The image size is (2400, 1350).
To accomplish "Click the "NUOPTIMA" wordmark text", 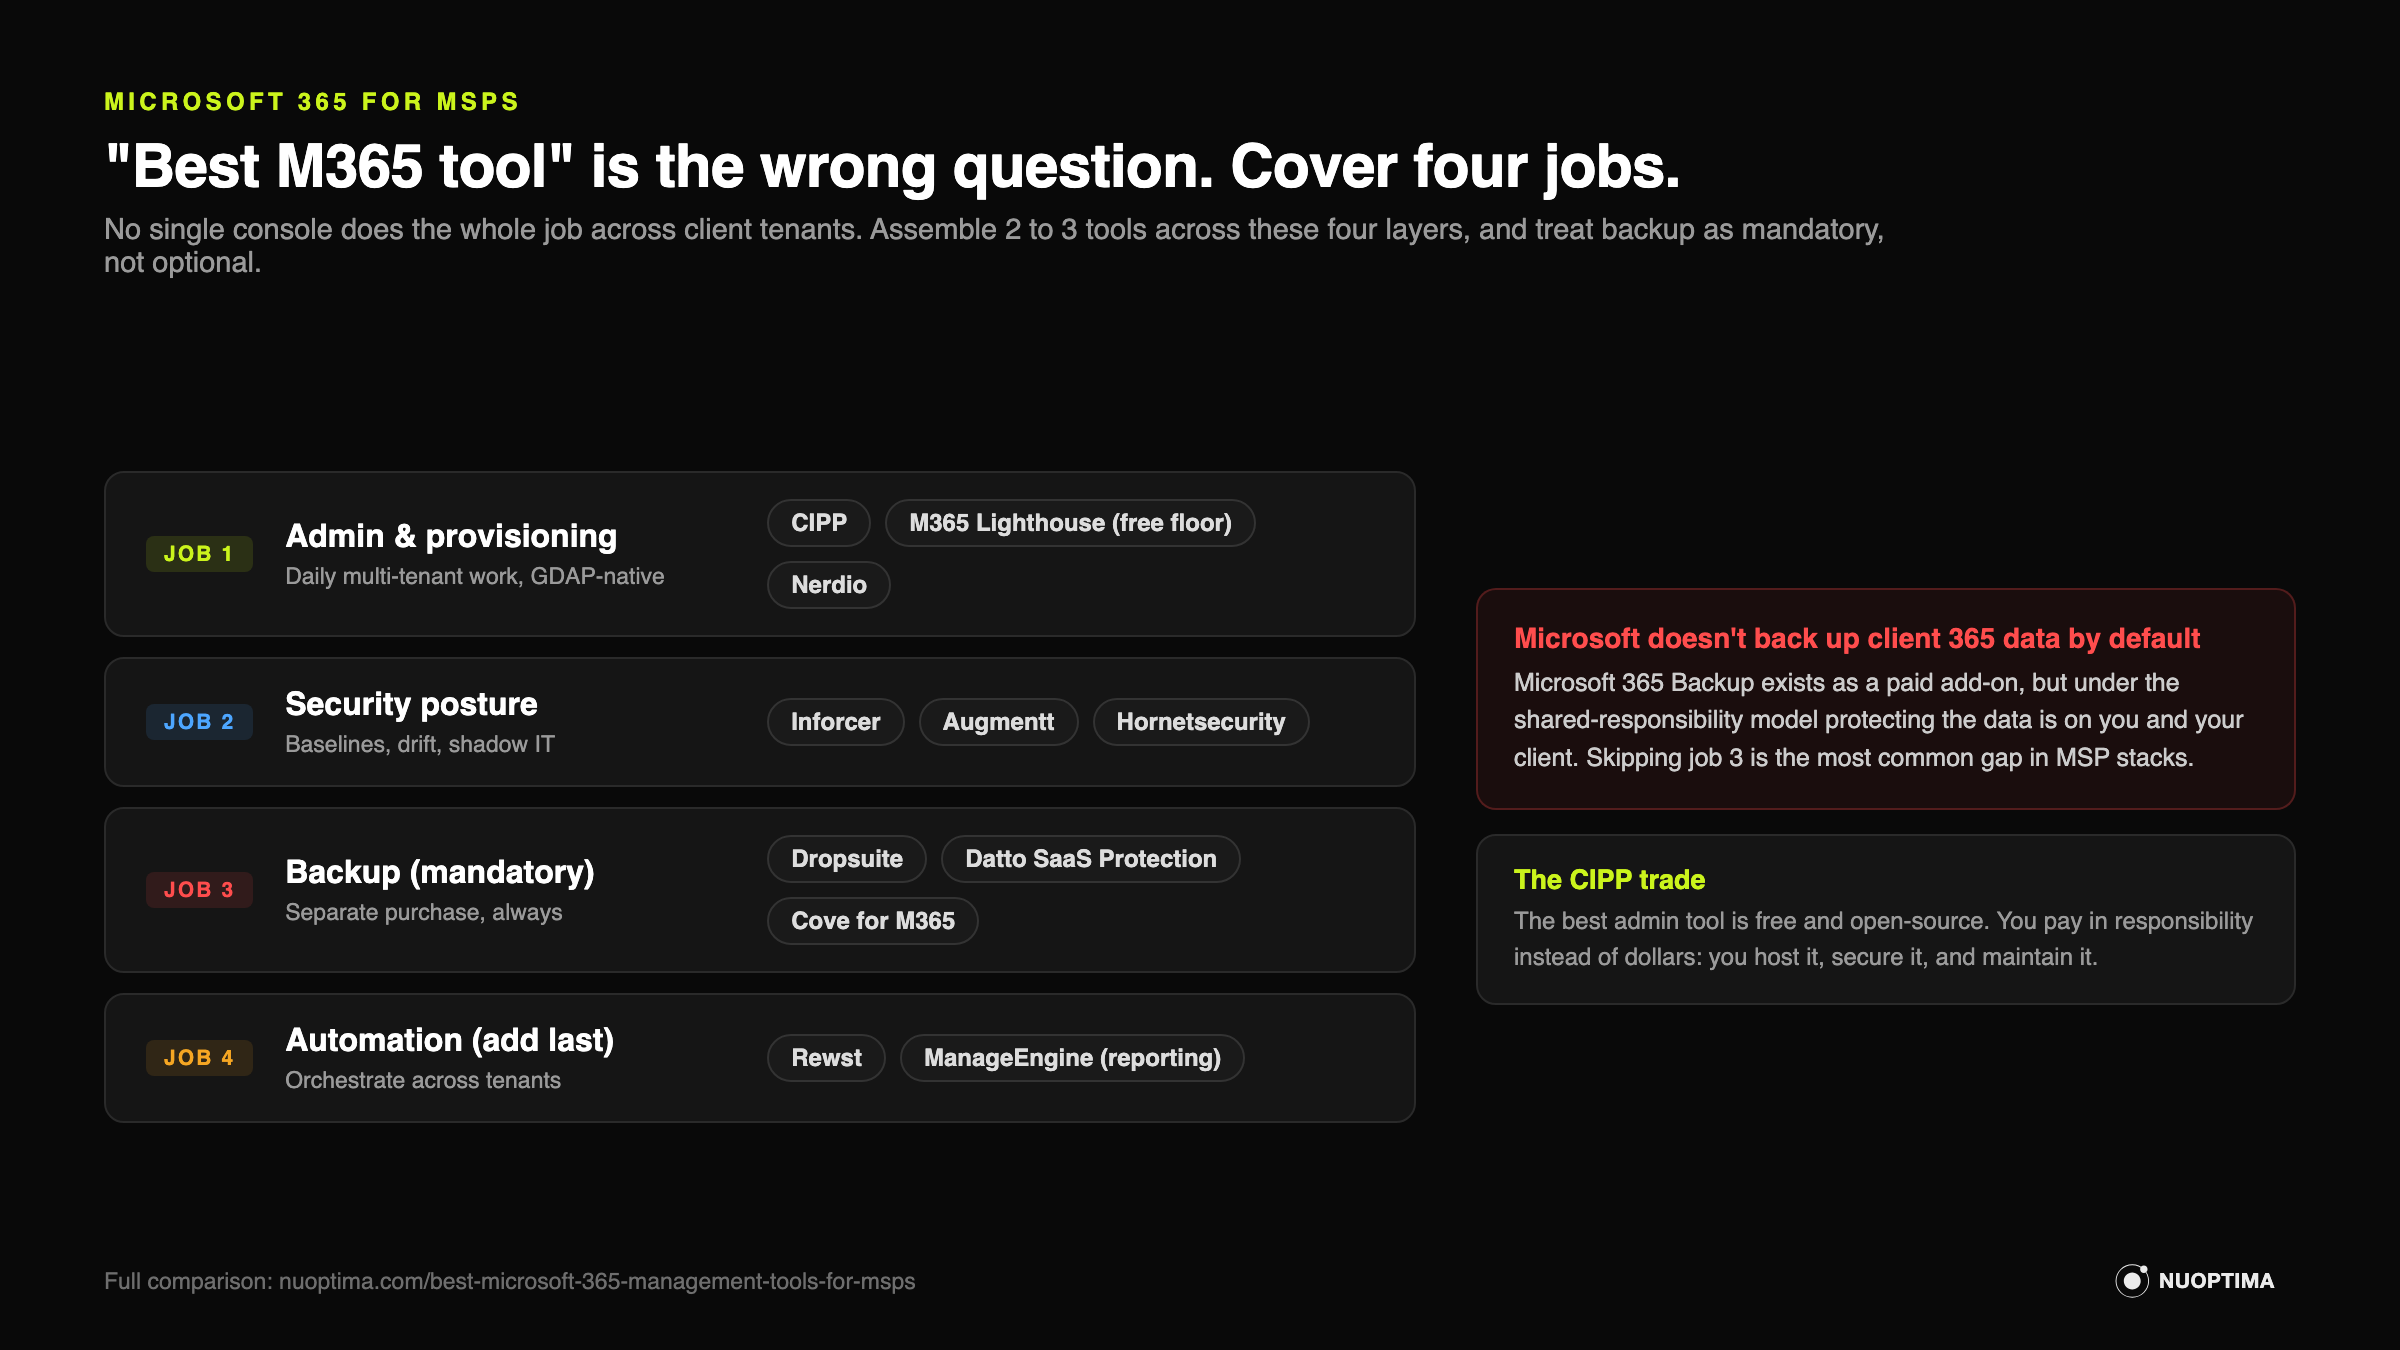I will coord(2216,1281).
